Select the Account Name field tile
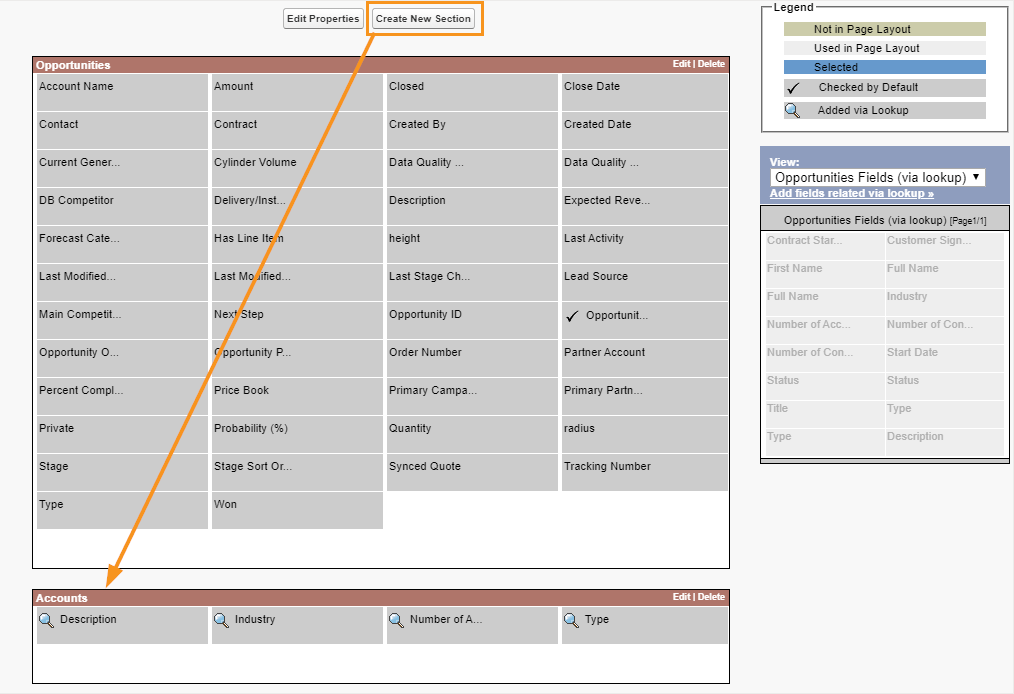 pyautogui.click(x=122, y=92)
